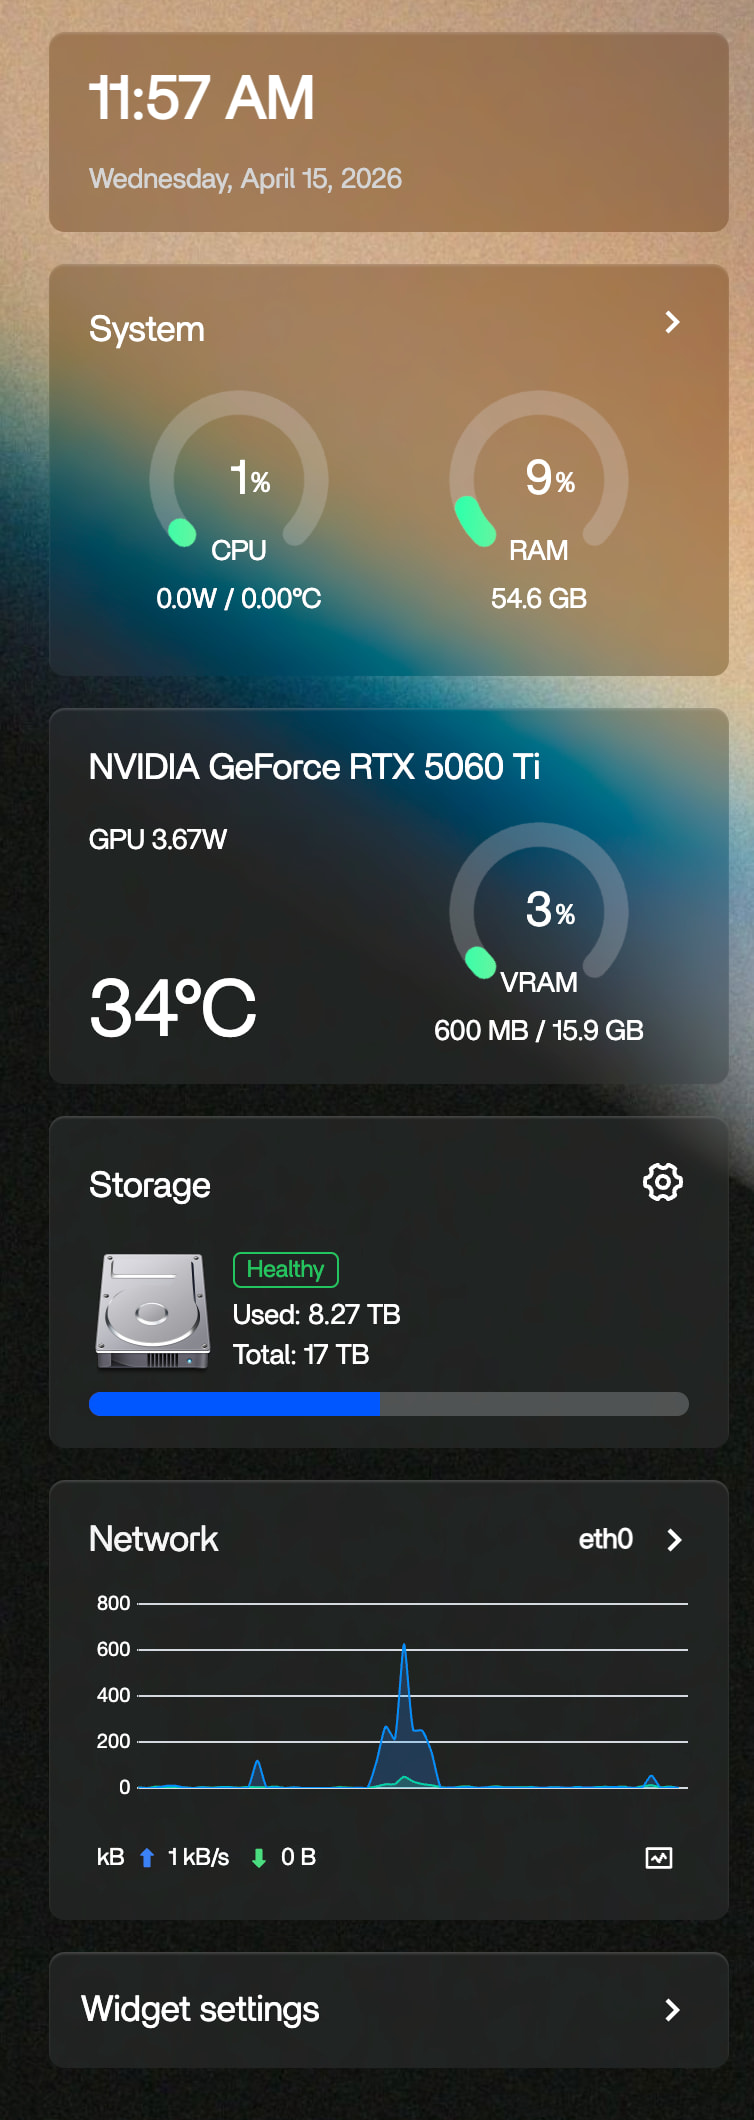
Task: Click the blue upload arrow icon
Action: pos(147,1858)
